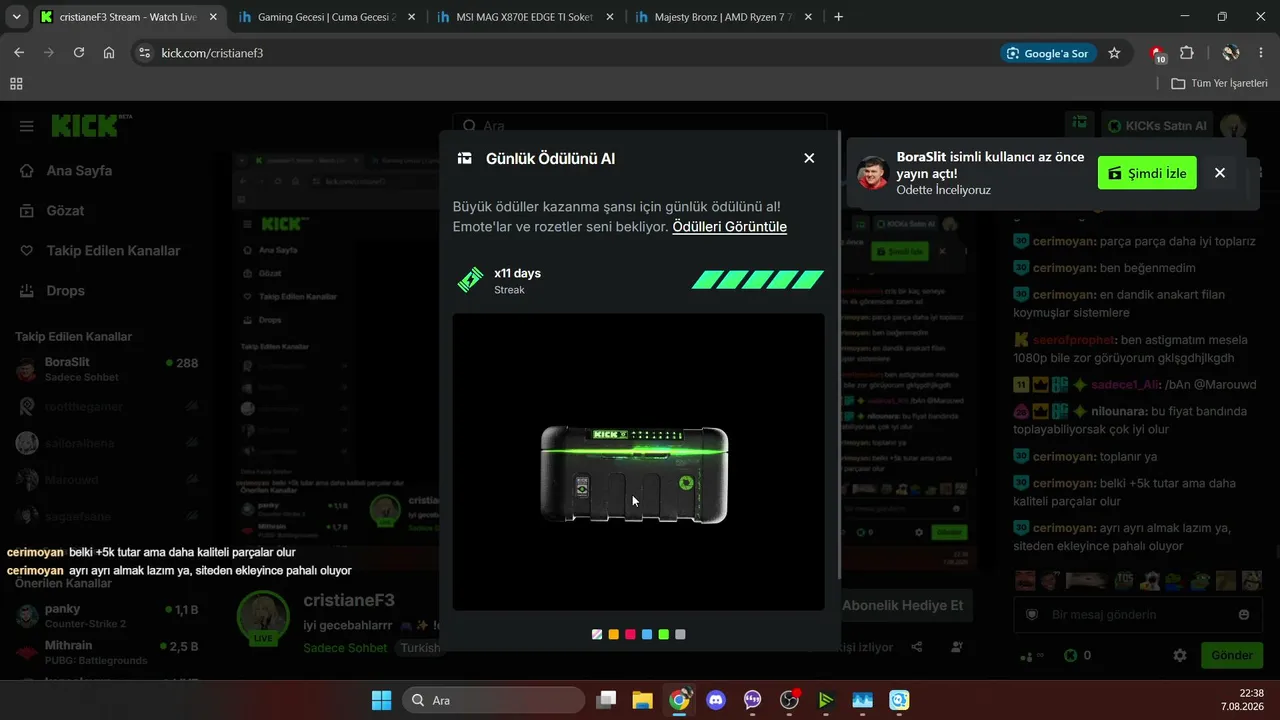1280x720 pixels.
Task: Switch to the MSI MAG X870E tab
Action: pos(527,17)
